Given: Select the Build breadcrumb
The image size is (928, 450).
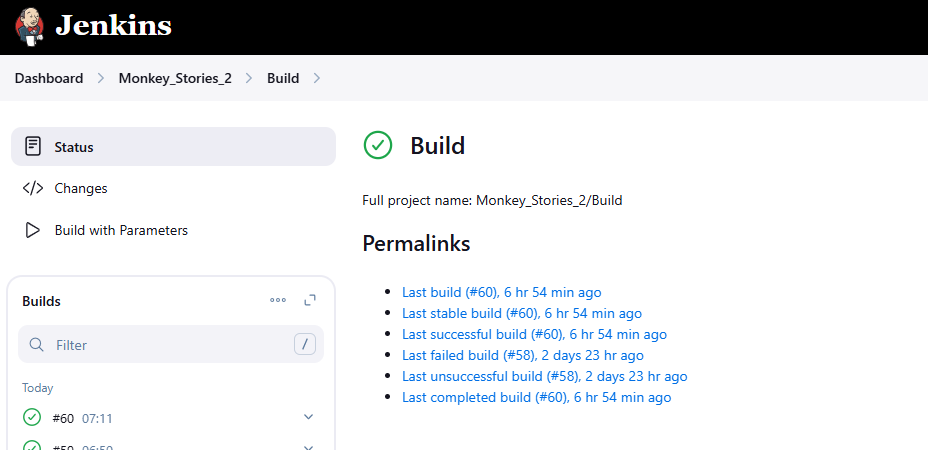Looking at the screenshot, I should (283, 78).
